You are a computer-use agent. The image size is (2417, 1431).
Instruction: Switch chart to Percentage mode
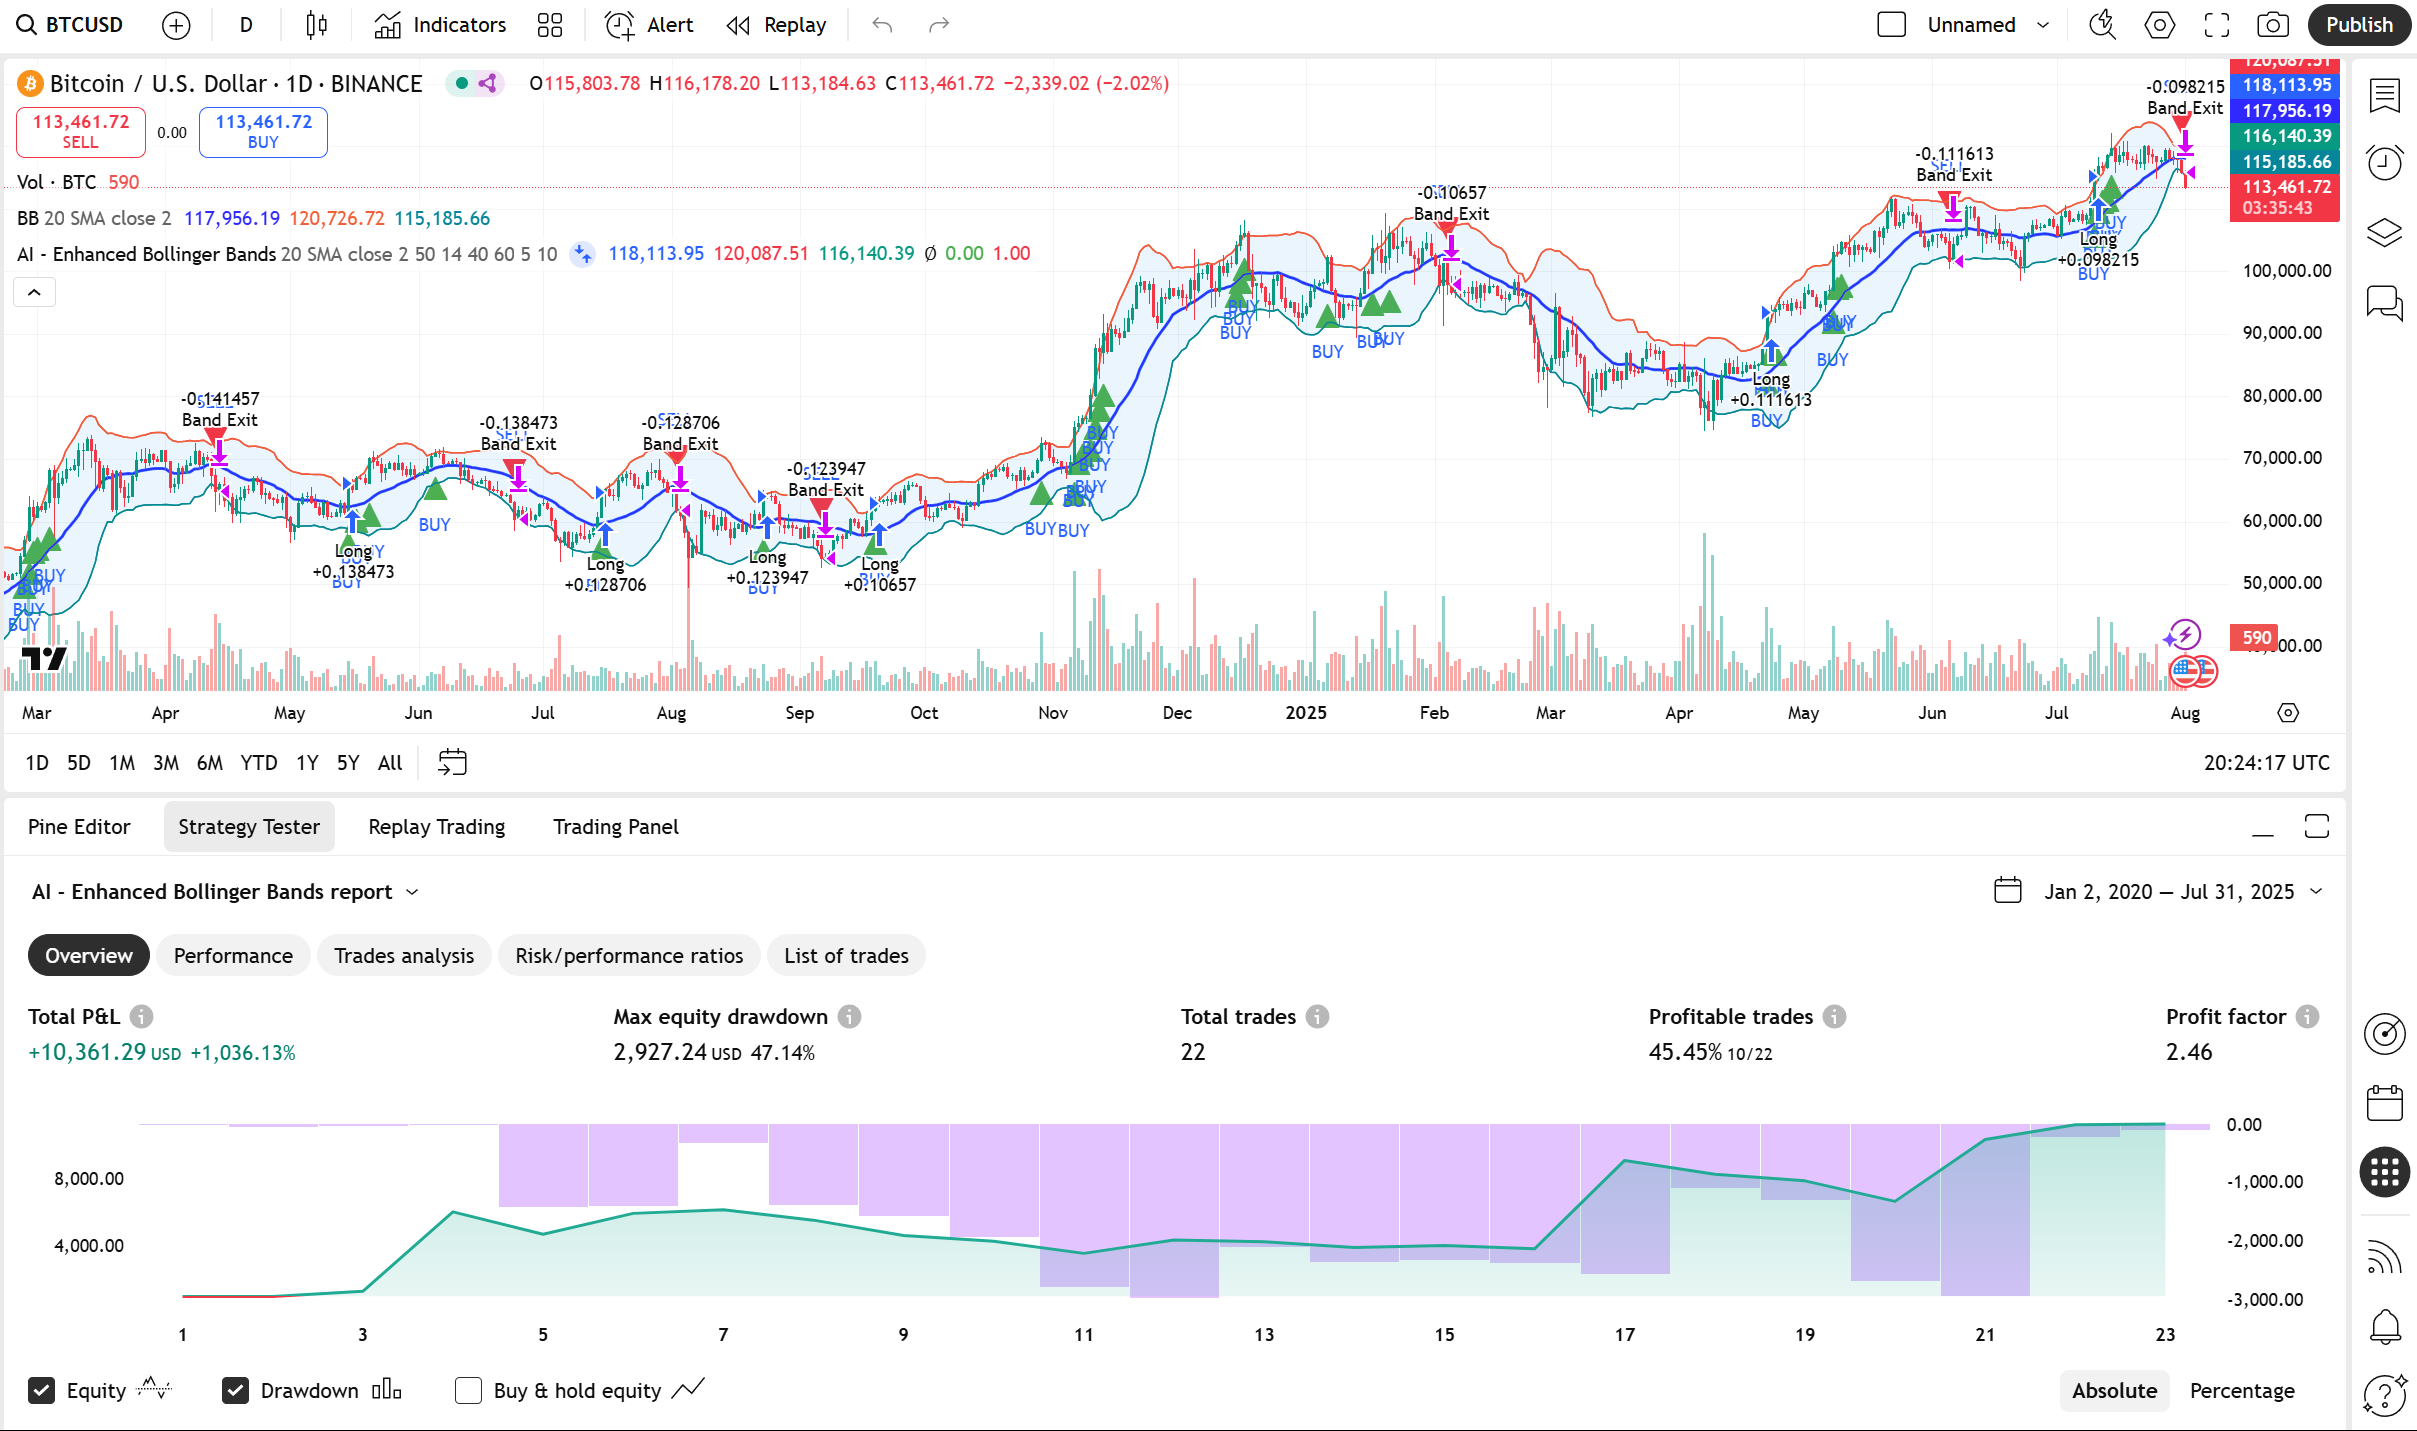[2242, 1391]
